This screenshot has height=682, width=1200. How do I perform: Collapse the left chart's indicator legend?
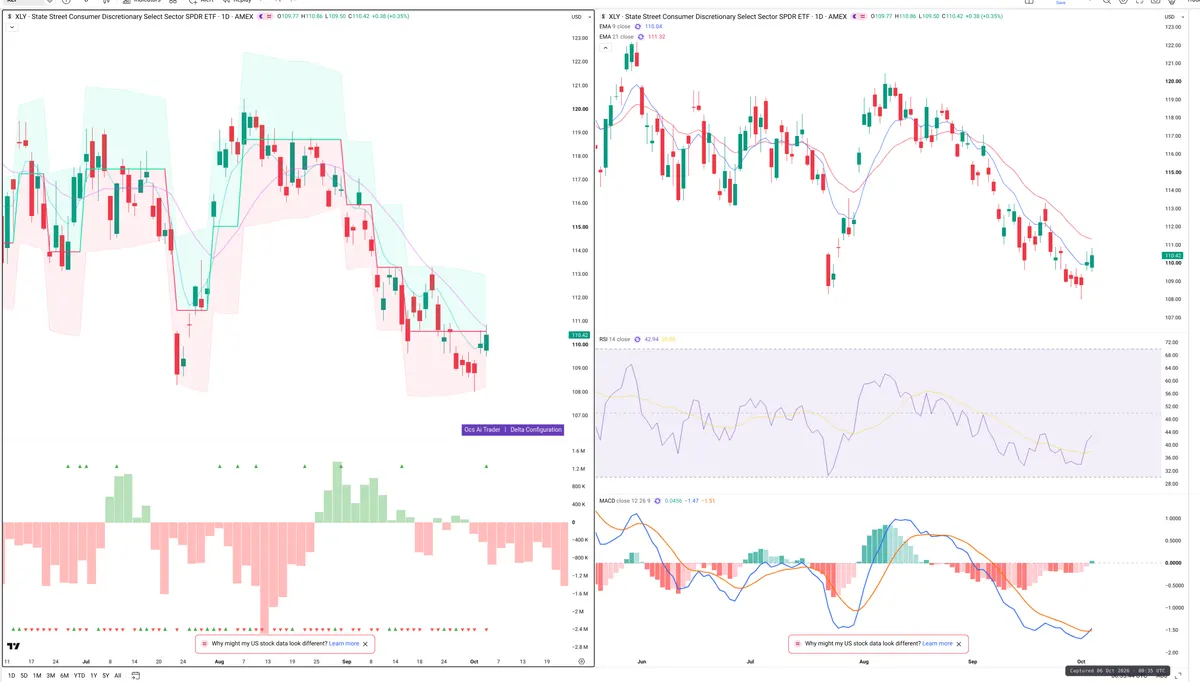click(x=11, y=28)
